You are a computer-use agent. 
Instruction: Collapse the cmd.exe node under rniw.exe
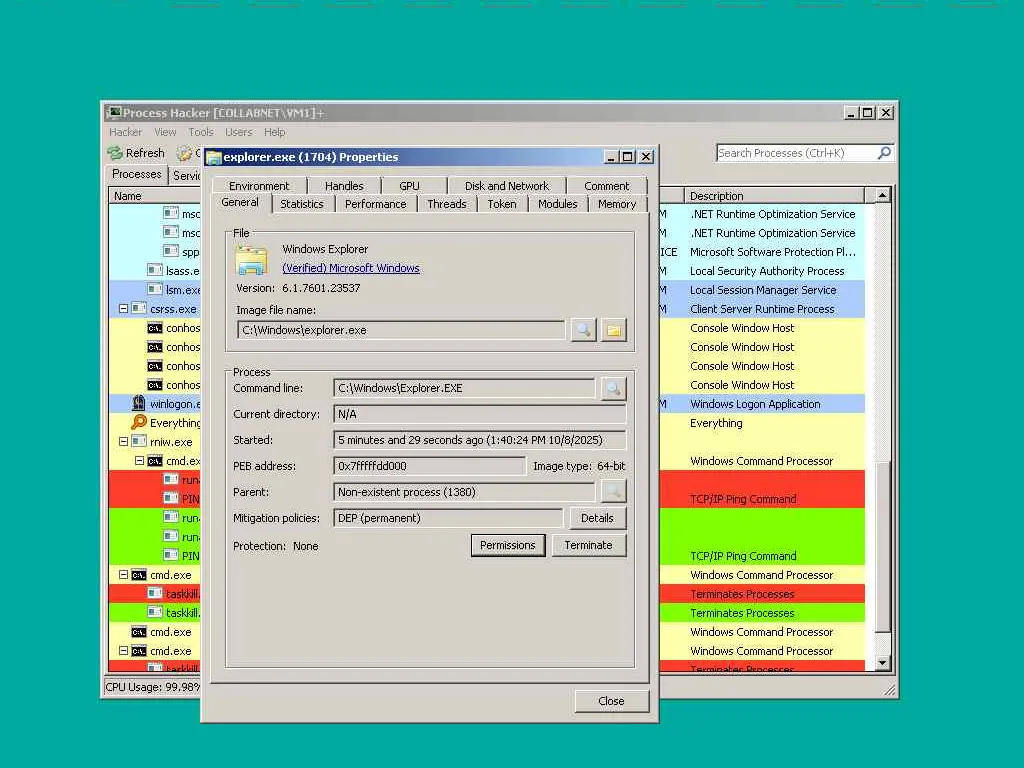139,460
